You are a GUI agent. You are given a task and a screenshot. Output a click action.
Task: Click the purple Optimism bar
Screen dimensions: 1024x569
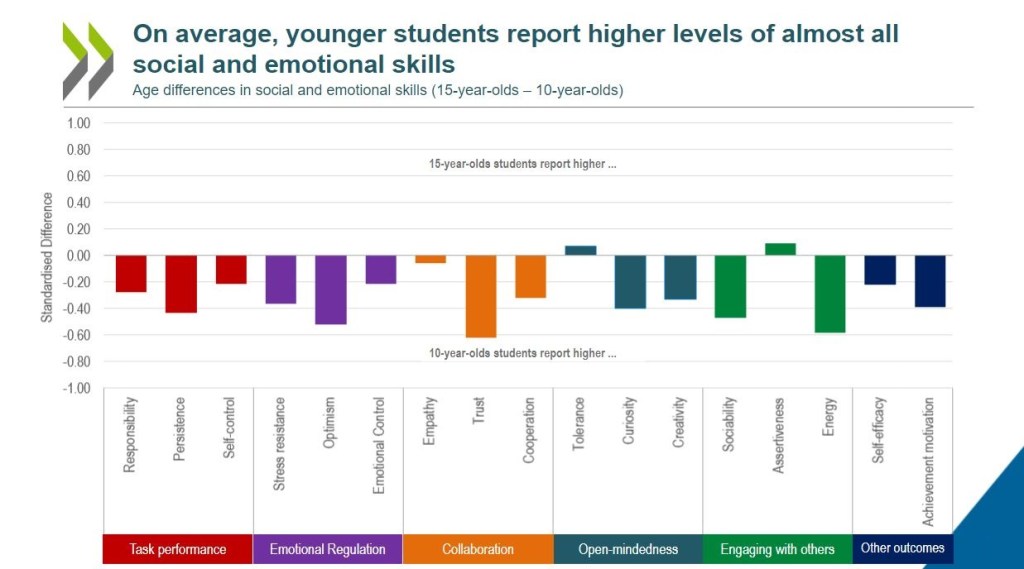click(x=331, y=289)
